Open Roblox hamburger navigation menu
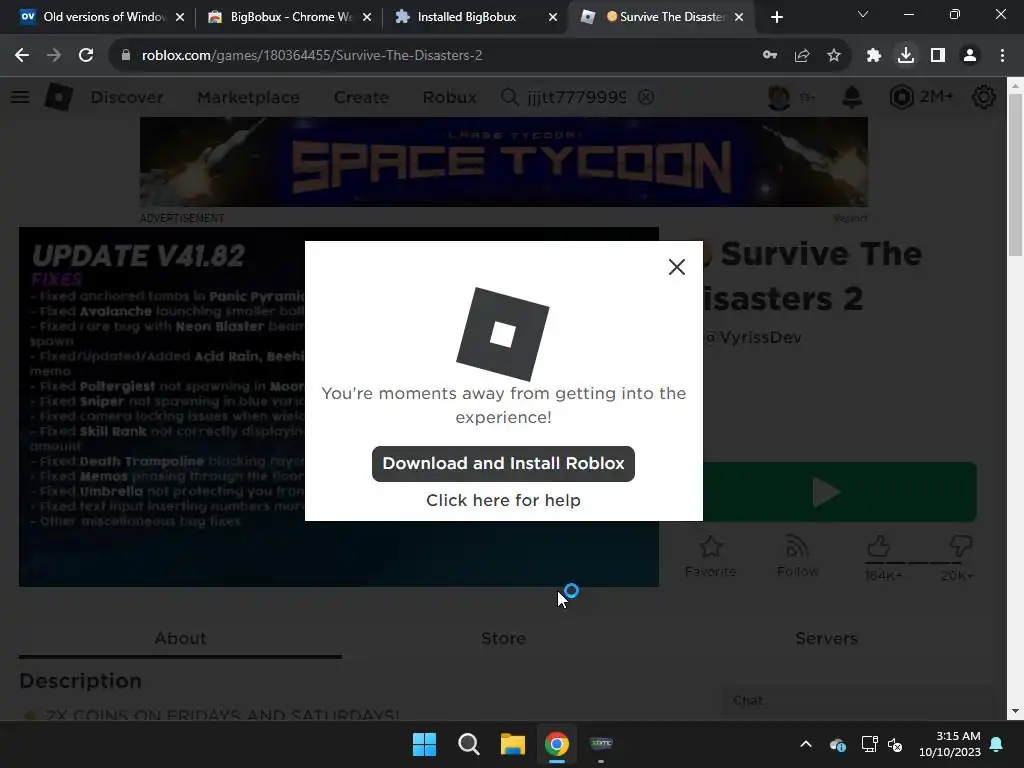Screen dimensions: 1024x768 click(20, 97)
